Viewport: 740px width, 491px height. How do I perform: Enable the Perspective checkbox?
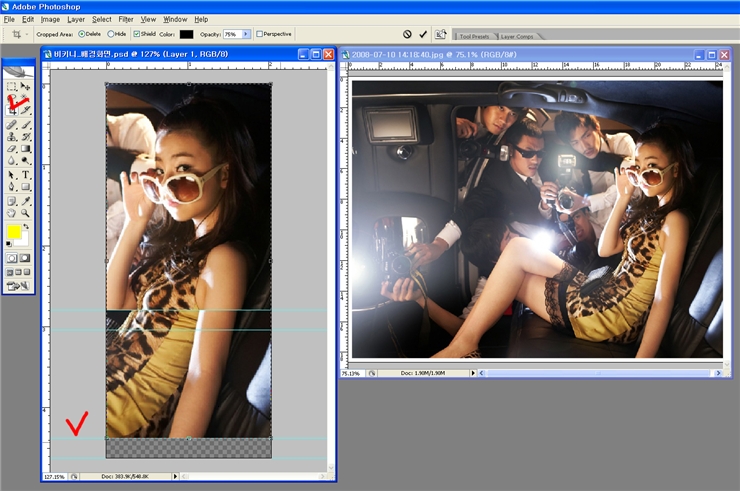[259, 34]
